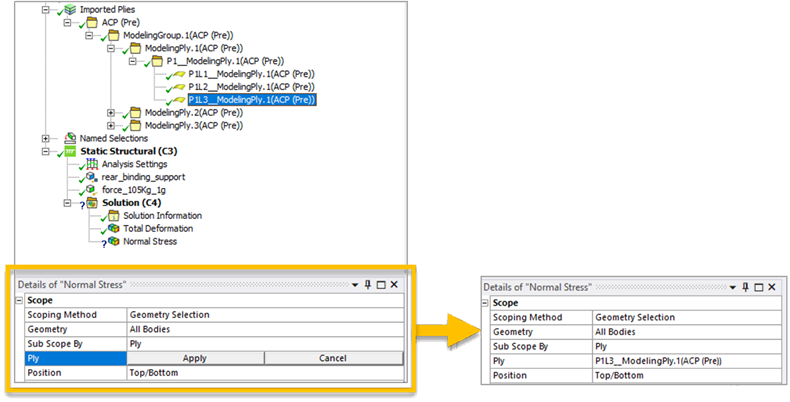790x402 pixels.
Task: Select Solution Information in the tree
Action: (163, 216)
